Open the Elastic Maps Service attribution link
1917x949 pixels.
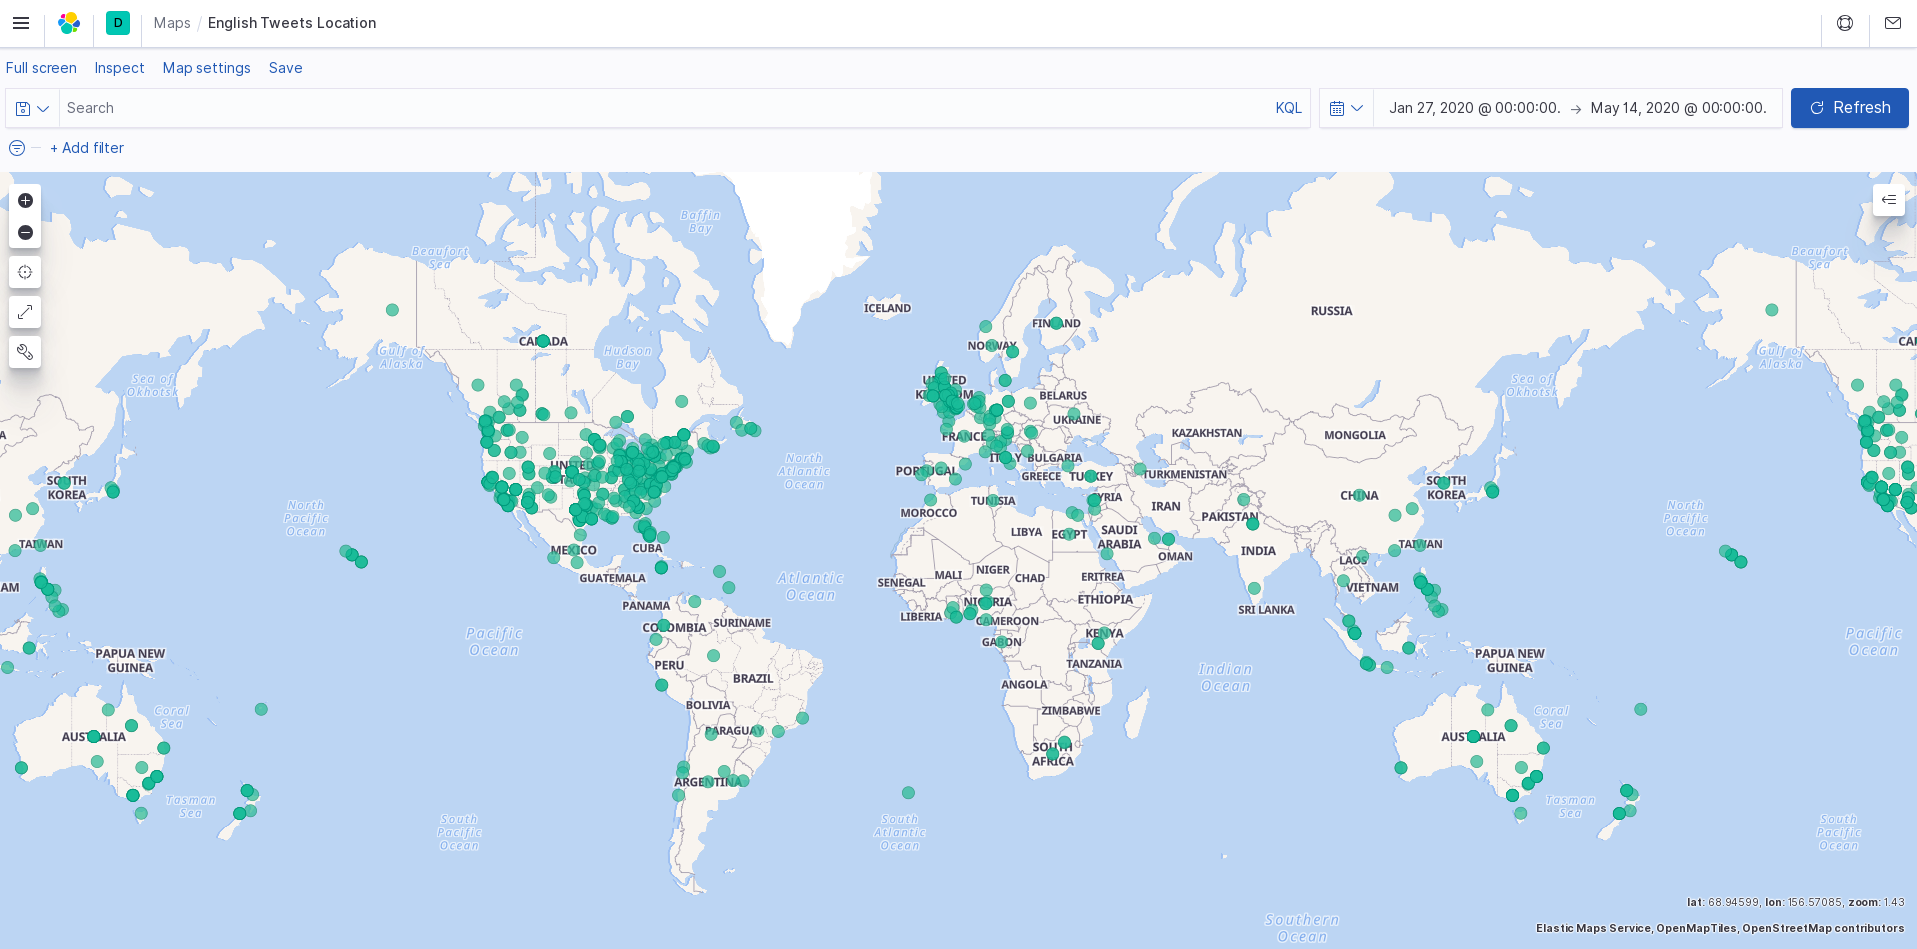1594,928
